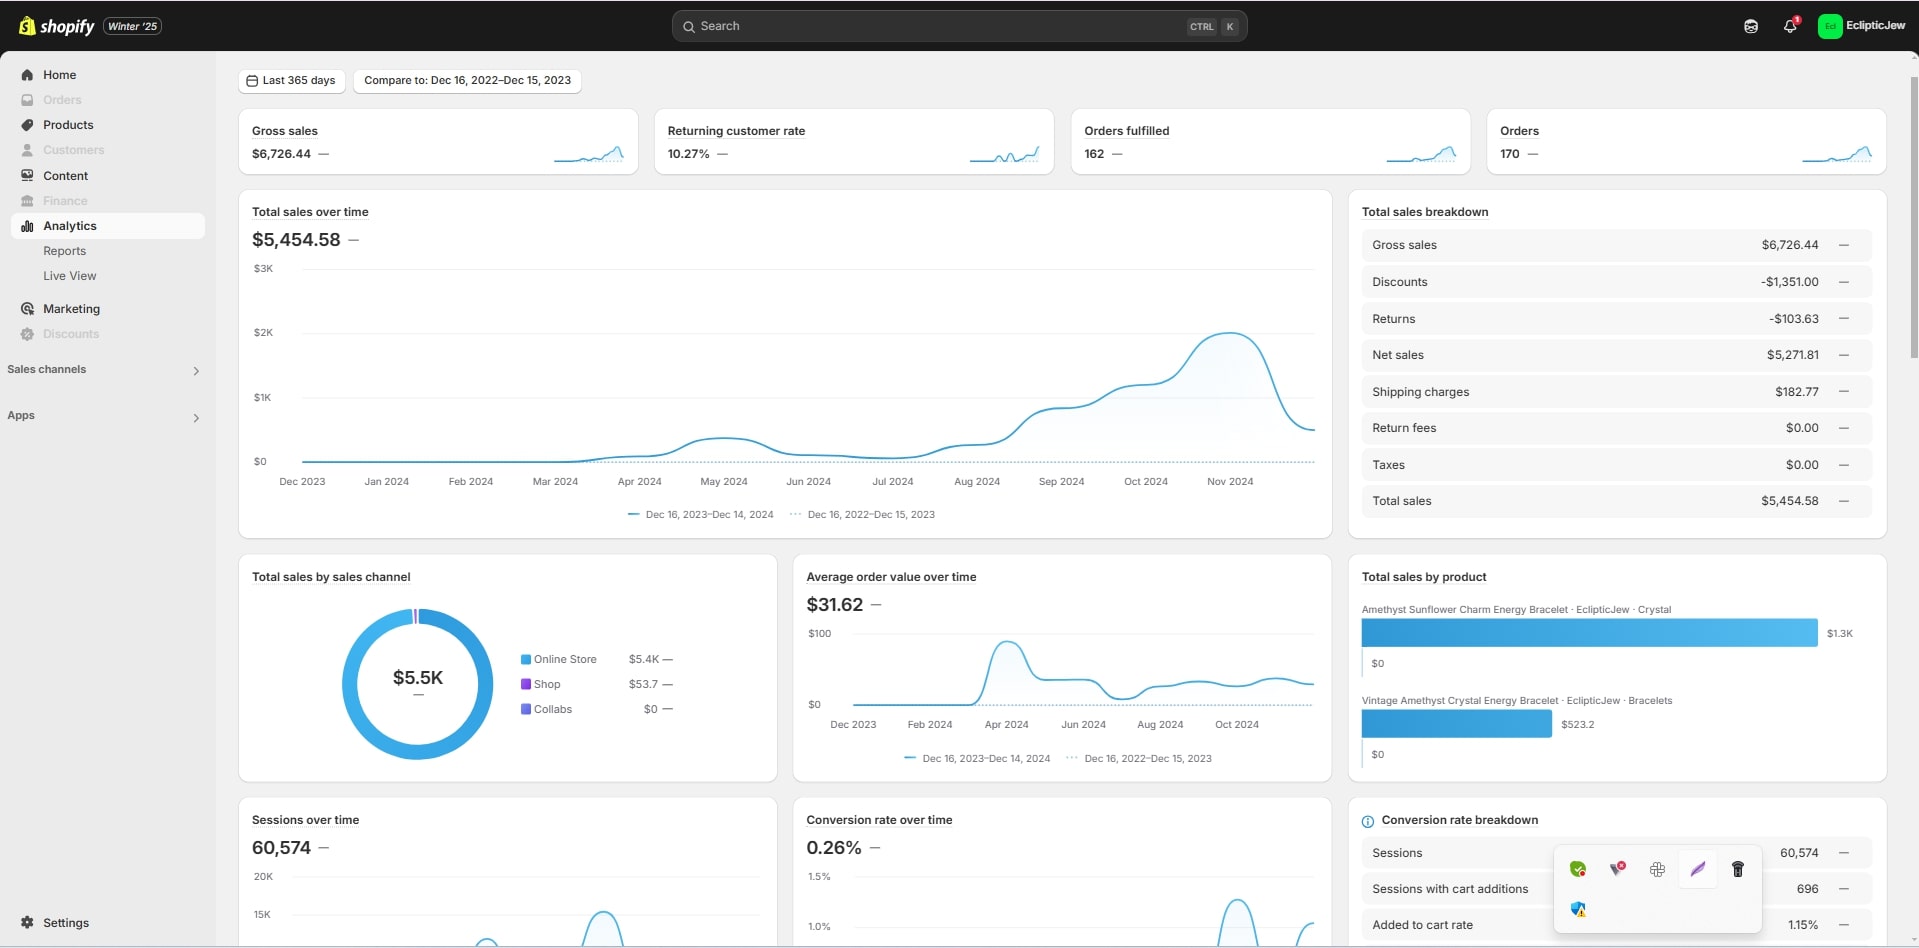This screenshot has width=1919, height=948.
Task: Open Slack from the system tray popup
Action: [x=1657, y=869]
